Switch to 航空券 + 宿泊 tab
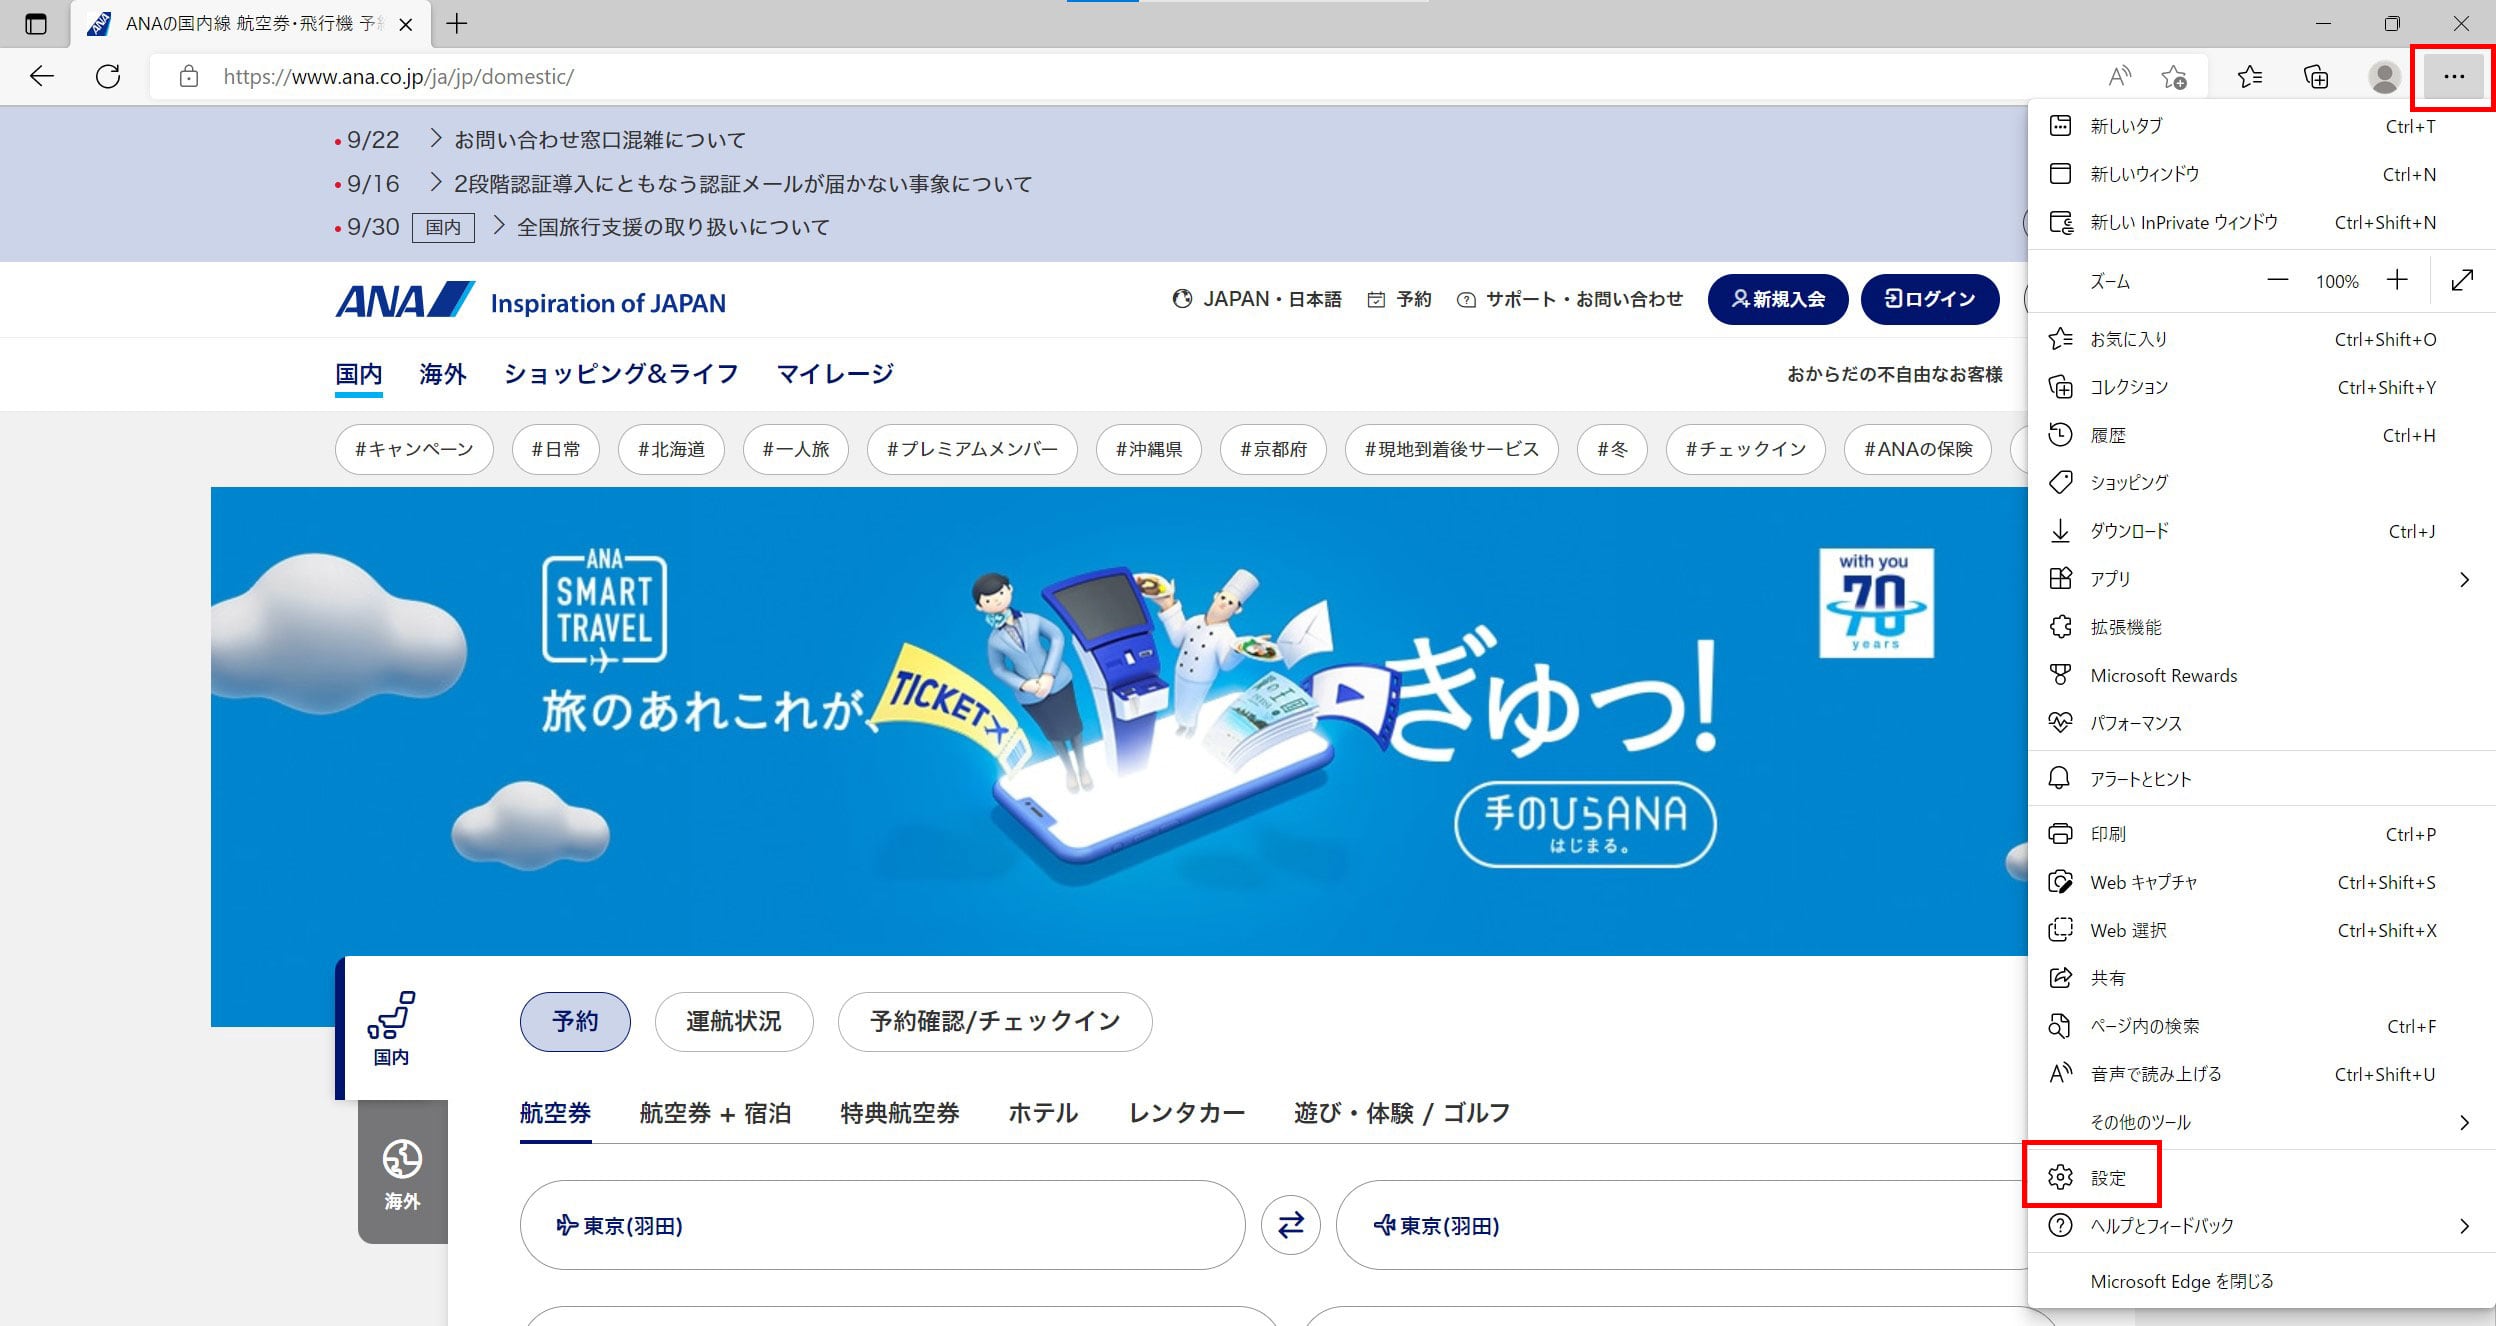The image size is (2496, 1326). coord(716,1113)
